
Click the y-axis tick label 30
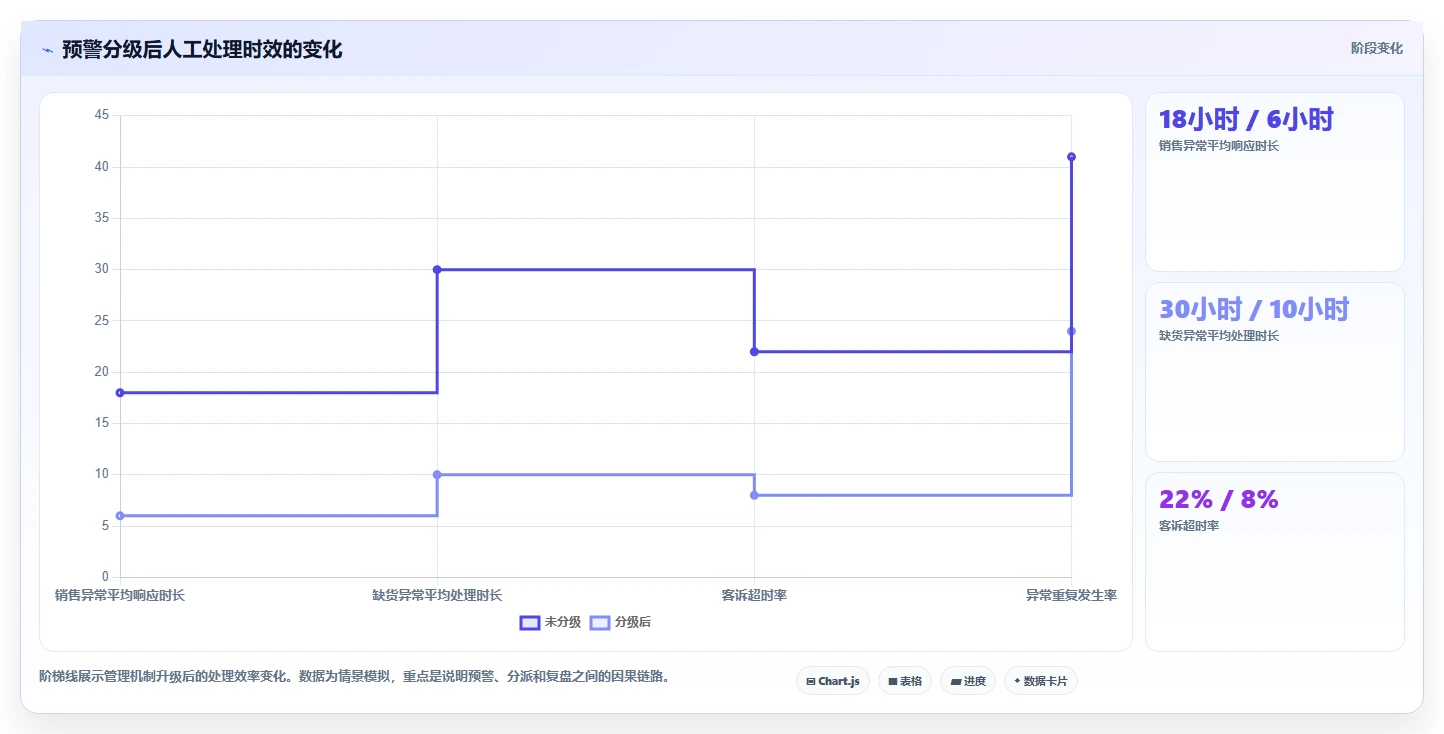pyautogui.click(x=101, y=269)
